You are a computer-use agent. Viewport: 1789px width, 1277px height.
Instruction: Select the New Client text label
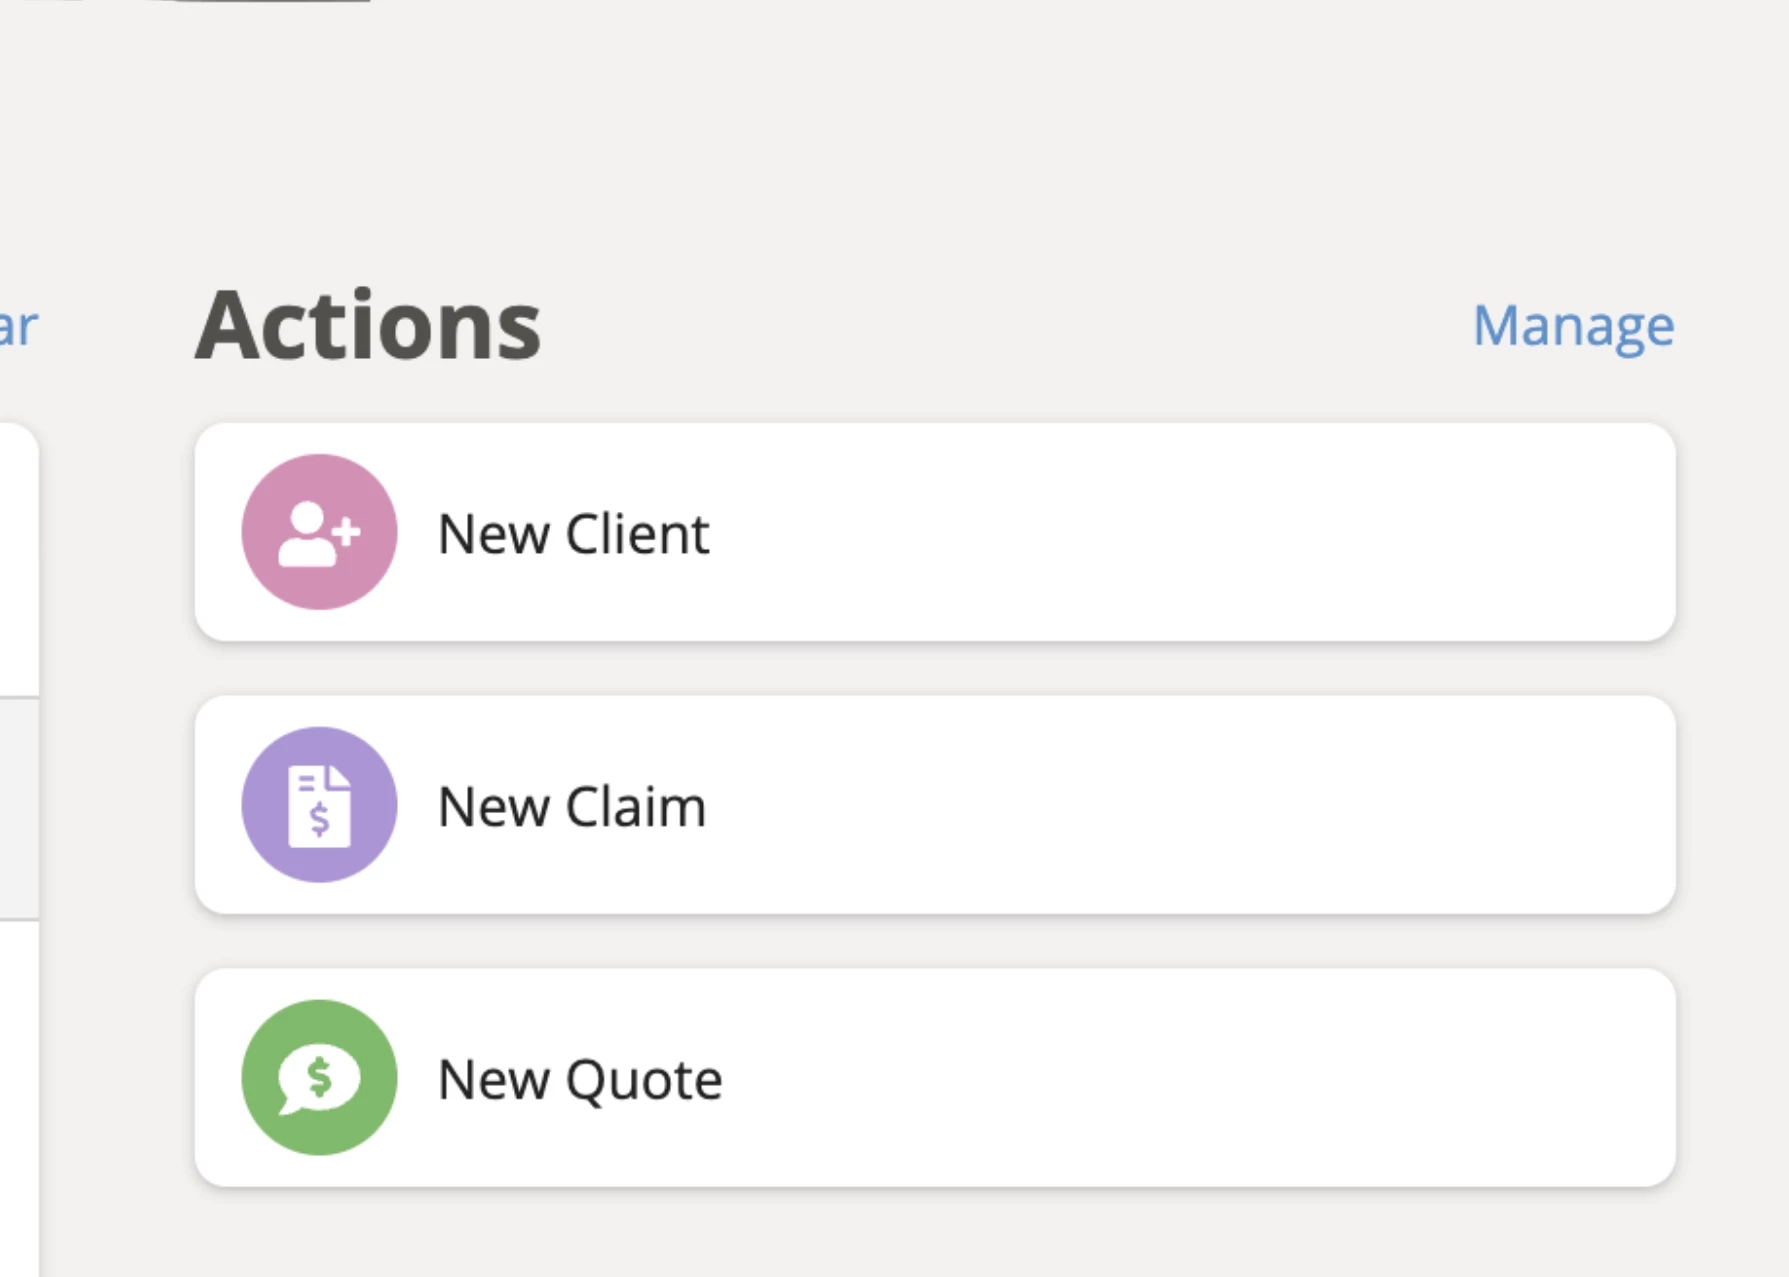[573, 534]
